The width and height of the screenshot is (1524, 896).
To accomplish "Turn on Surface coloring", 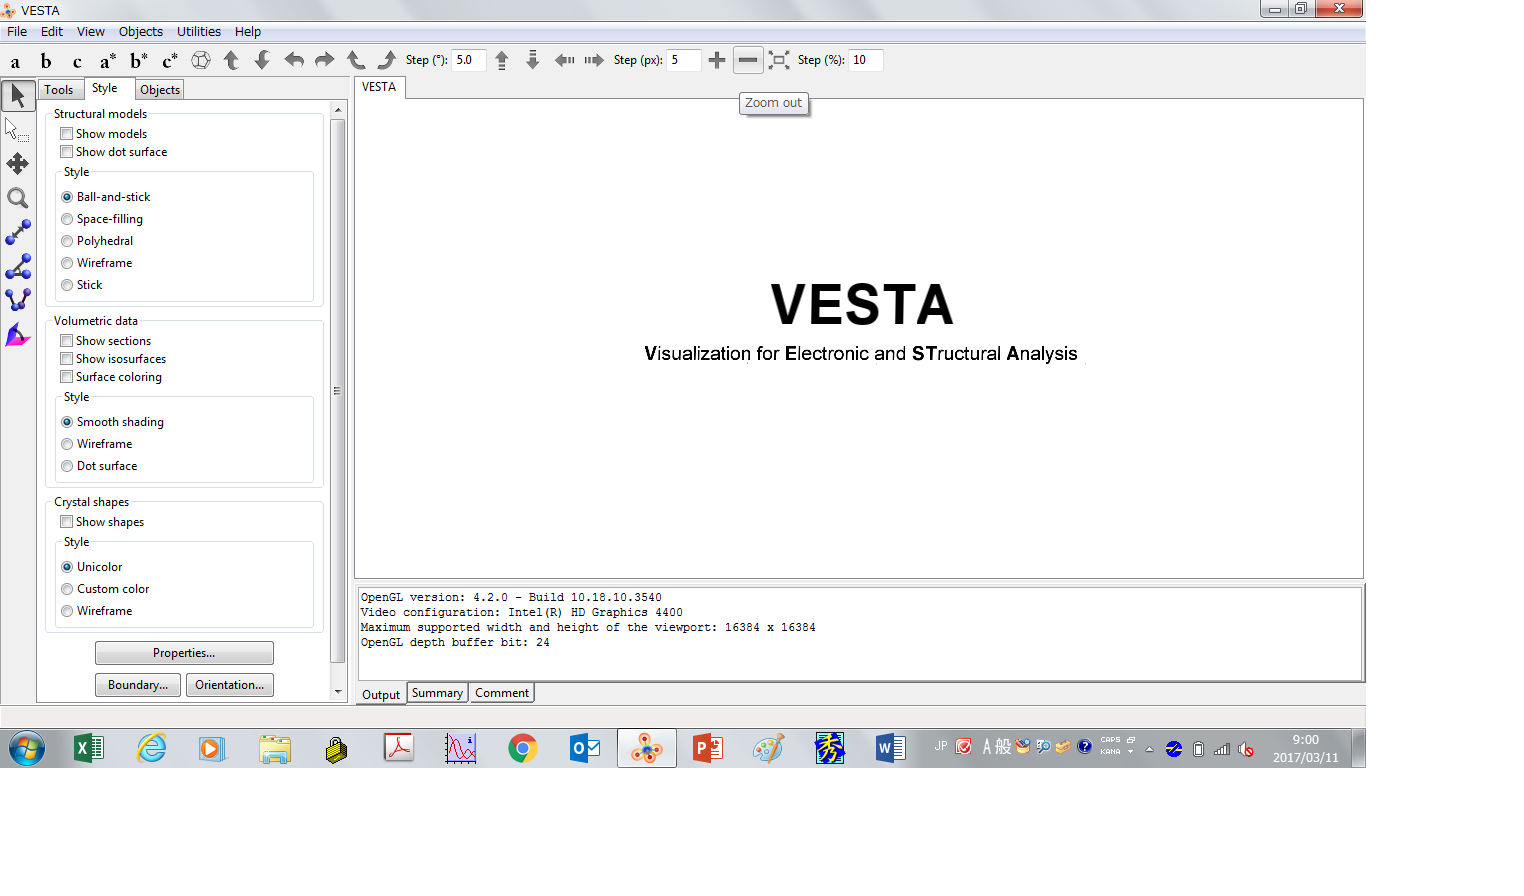I will (67, 377).
